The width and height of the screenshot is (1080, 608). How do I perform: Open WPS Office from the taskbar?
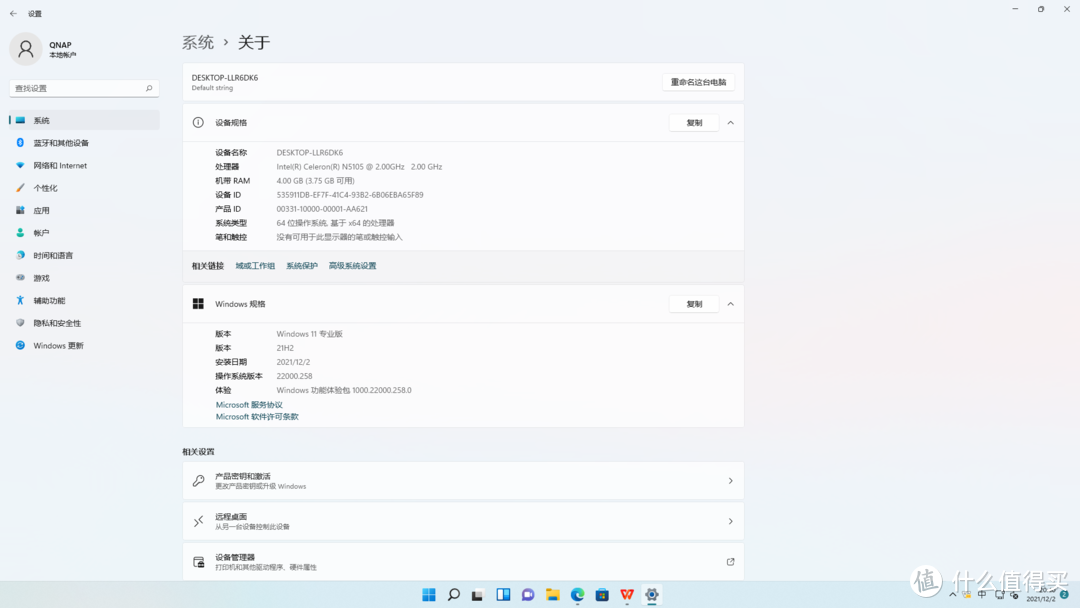coord(626,594)
